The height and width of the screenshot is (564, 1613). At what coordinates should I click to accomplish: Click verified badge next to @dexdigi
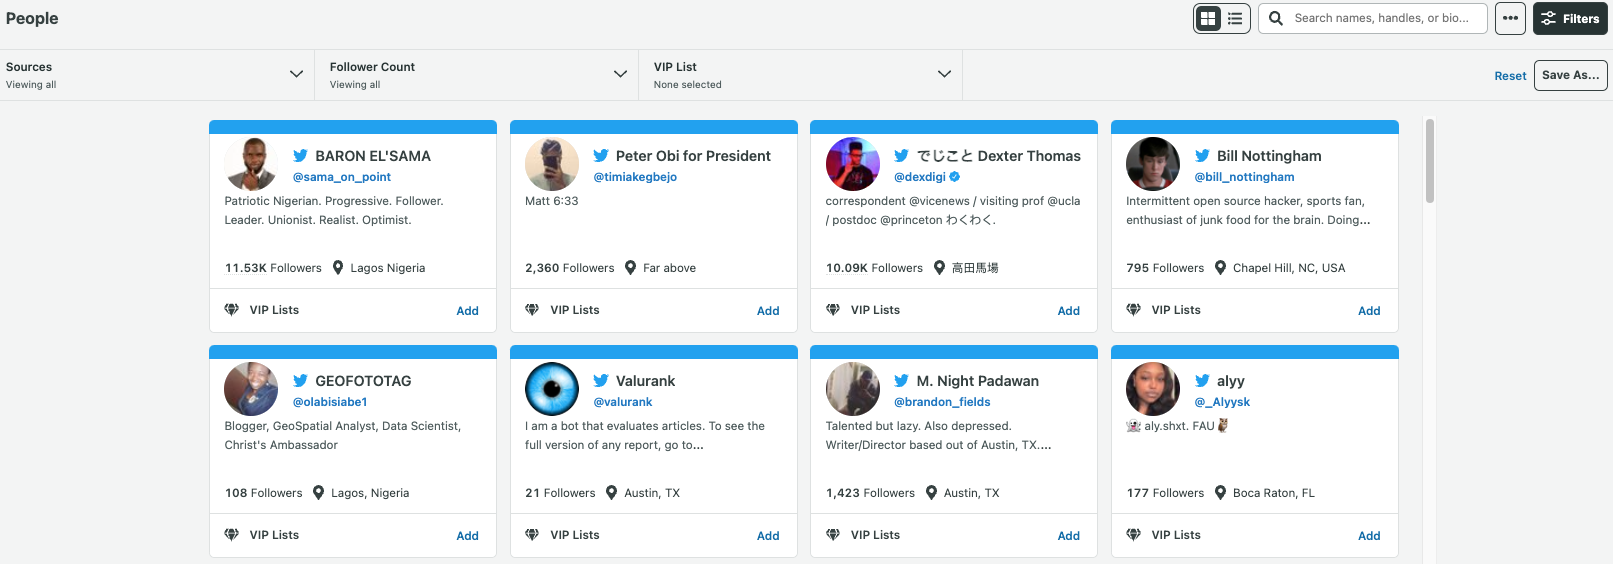click(x=955, y=177)
